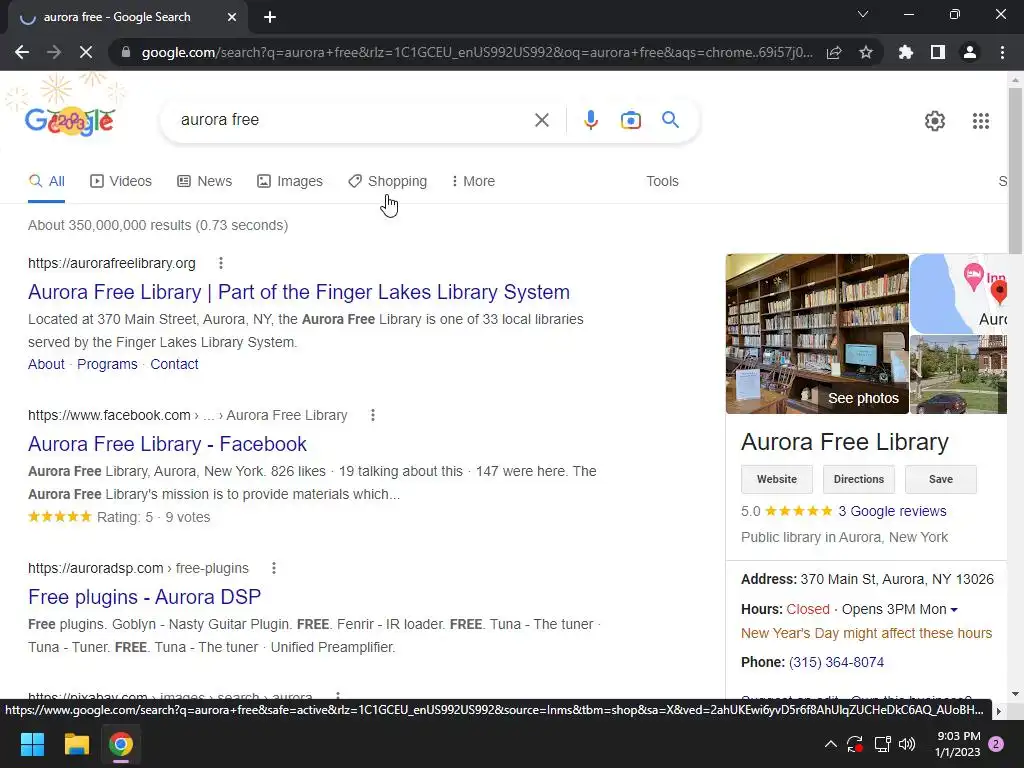Click the forward navigation arrow
This screenshot has width=1024, height=768.
coord(54,52)
